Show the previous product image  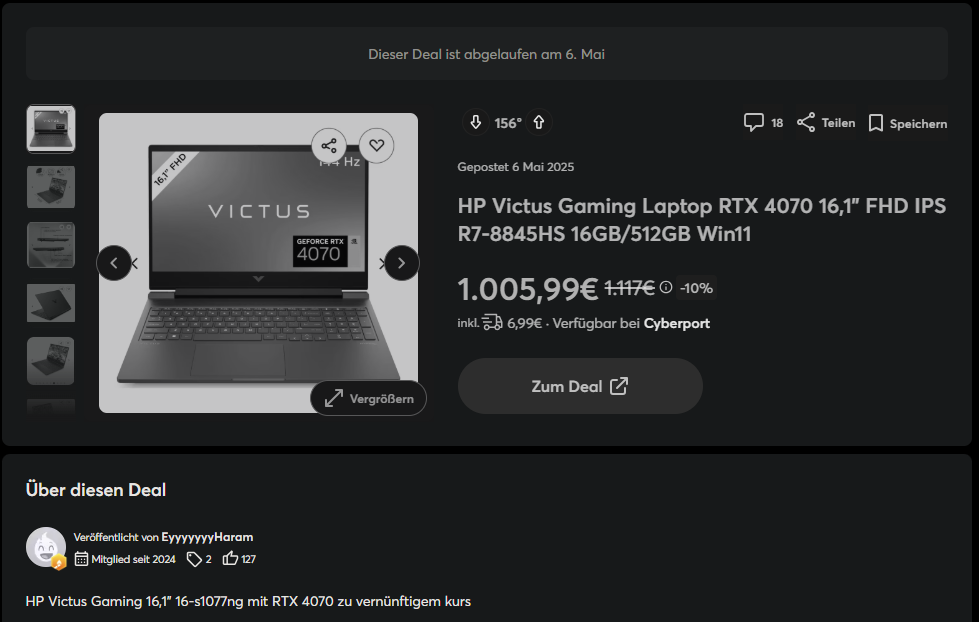pyautogui.click(x=114, y=263)
